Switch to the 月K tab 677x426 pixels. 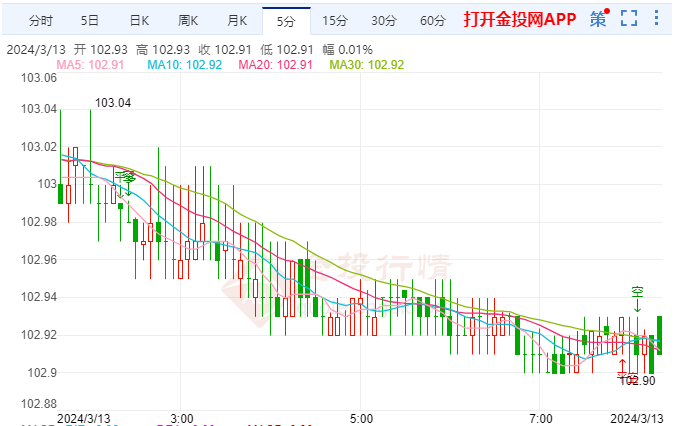point(237,20)
